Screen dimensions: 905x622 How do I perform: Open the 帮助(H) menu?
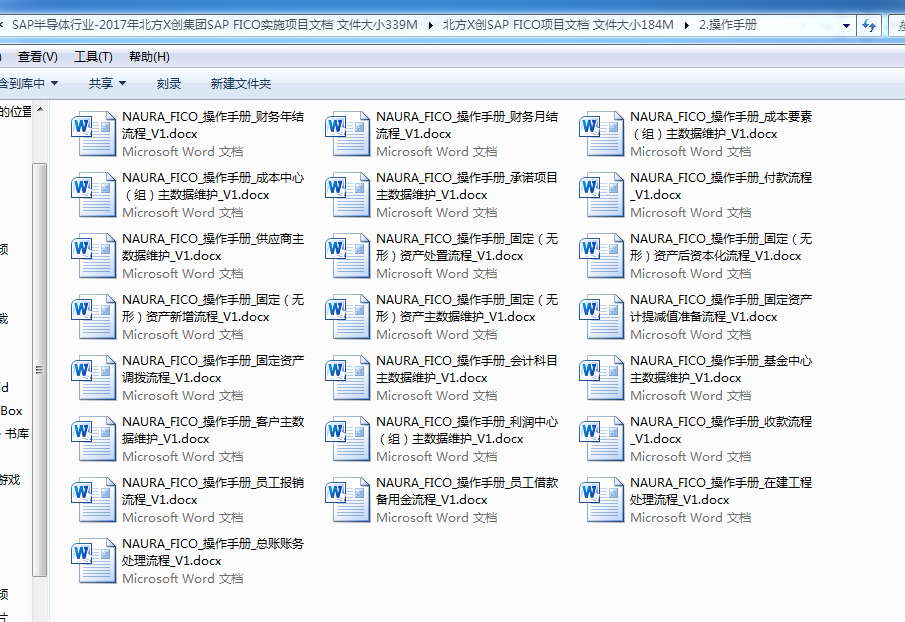[149, 57]
